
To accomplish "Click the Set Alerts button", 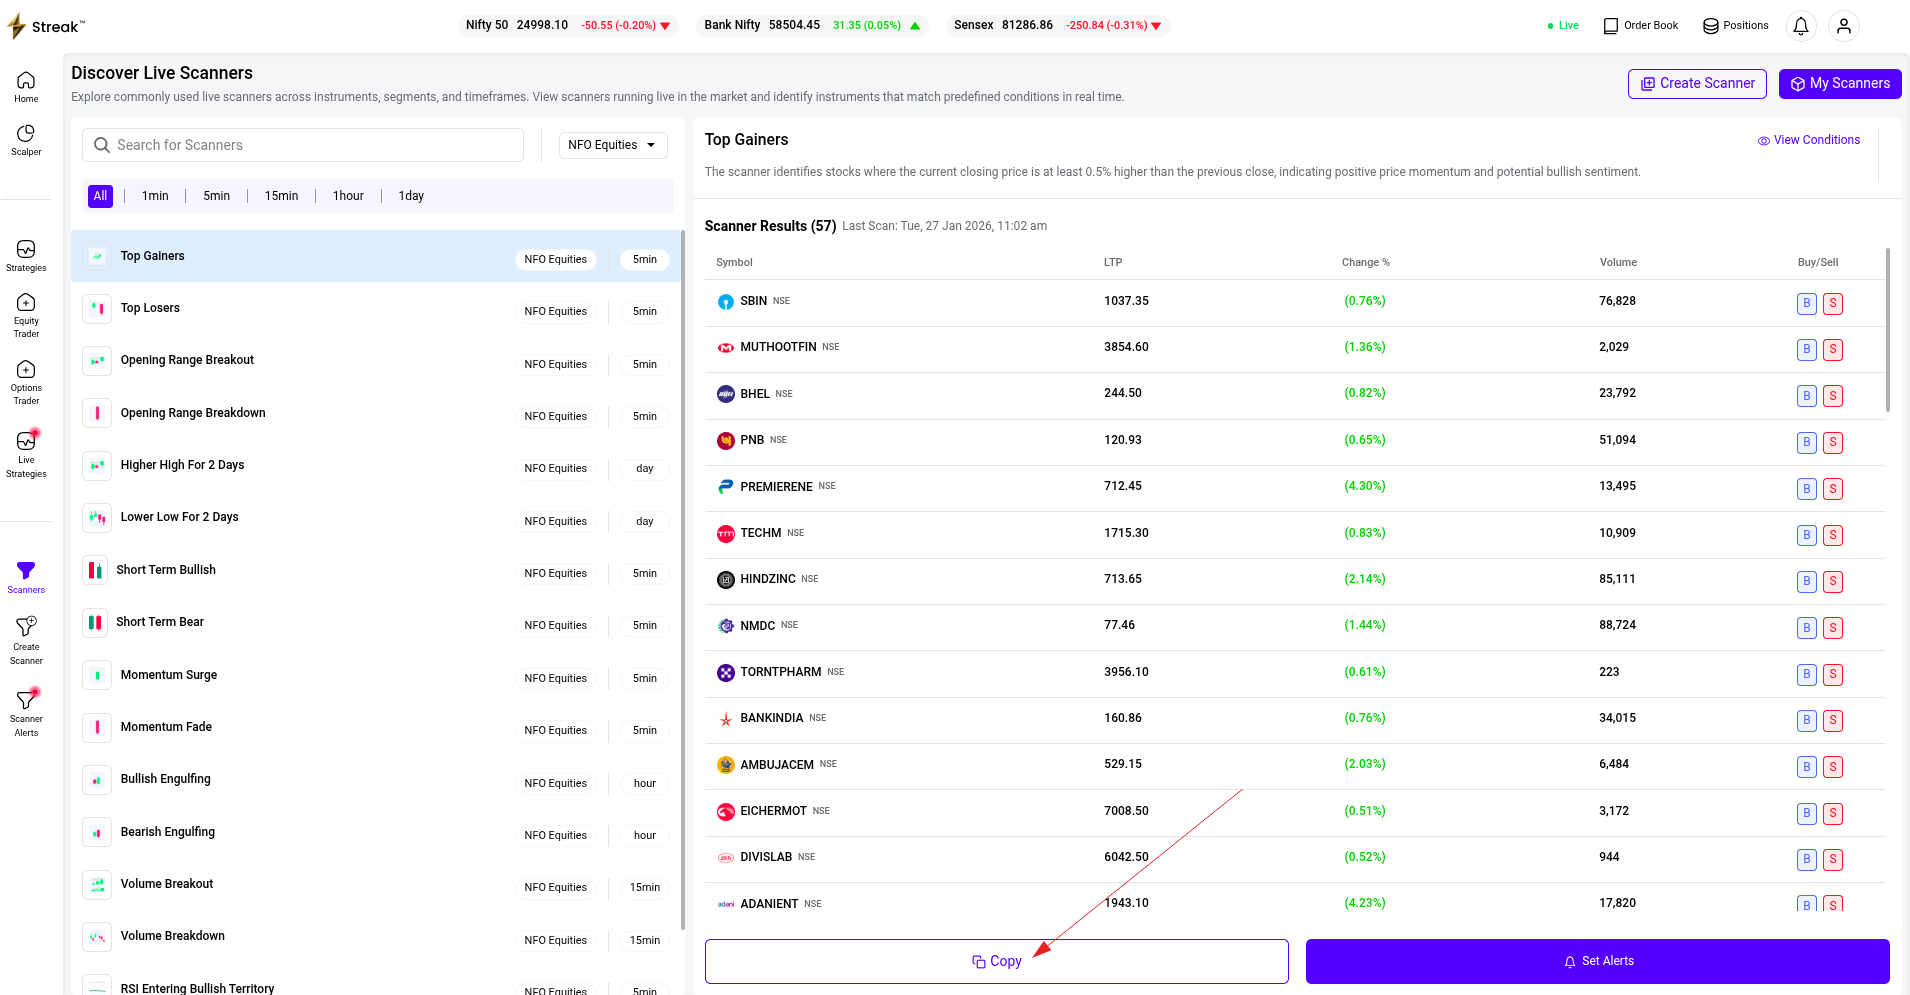I will pos(1597,961).
